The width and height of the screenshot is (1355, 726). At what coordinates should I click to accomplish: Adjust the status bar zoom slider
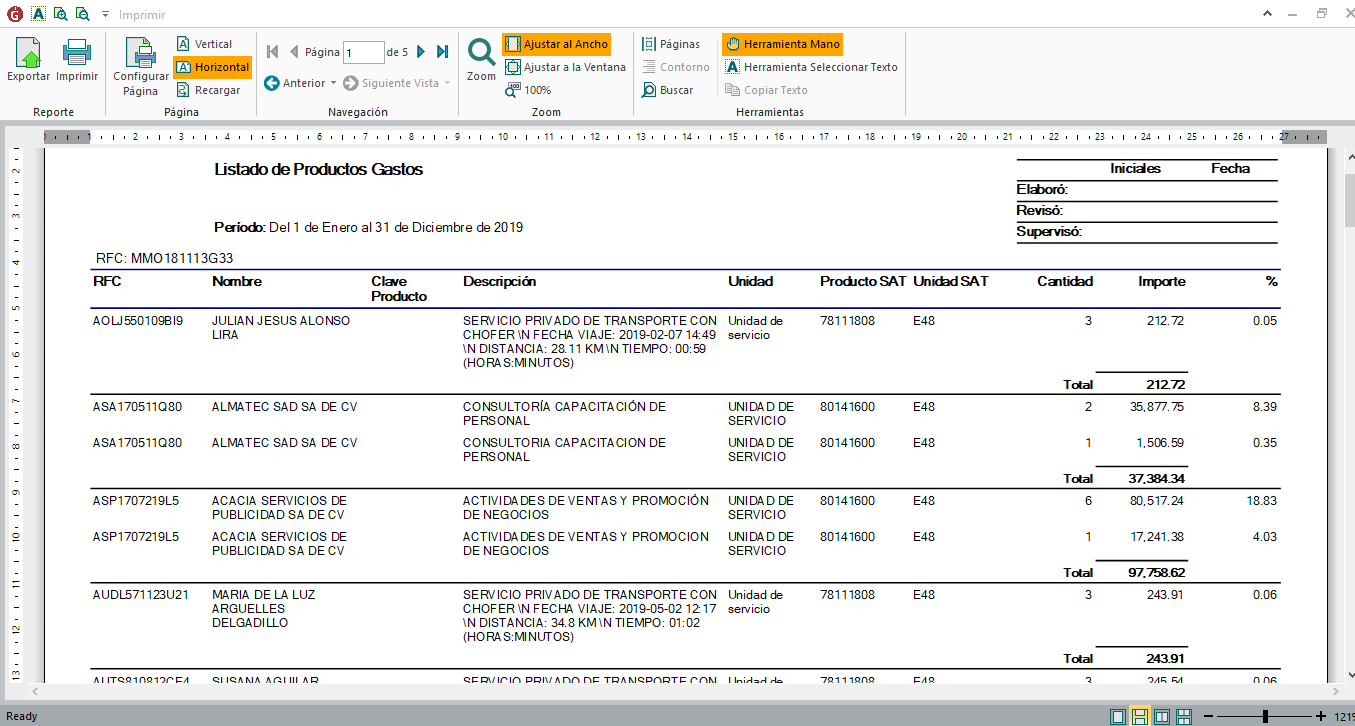click(1266, 716)
